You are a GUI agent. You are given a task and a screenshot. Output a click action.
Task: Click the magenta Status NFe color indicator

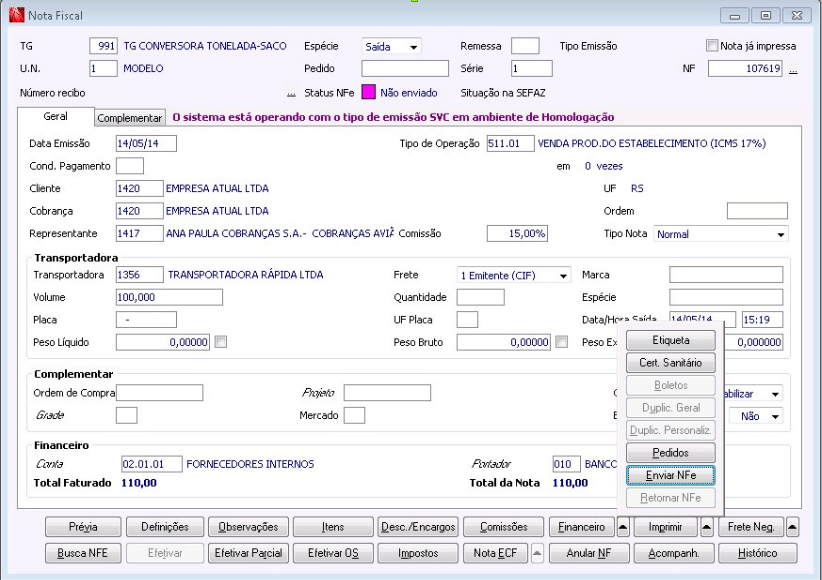pos(368,93)
